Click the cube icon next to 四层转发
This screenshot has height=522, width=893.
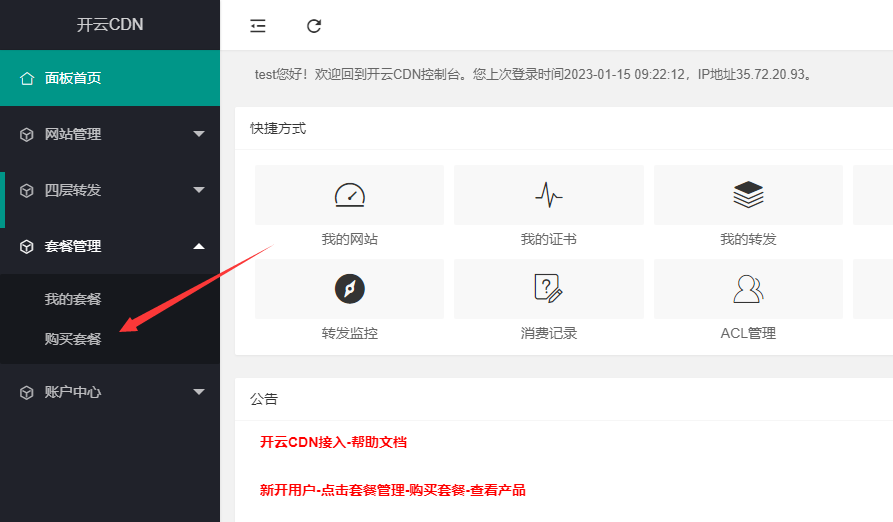pos(27,190)
